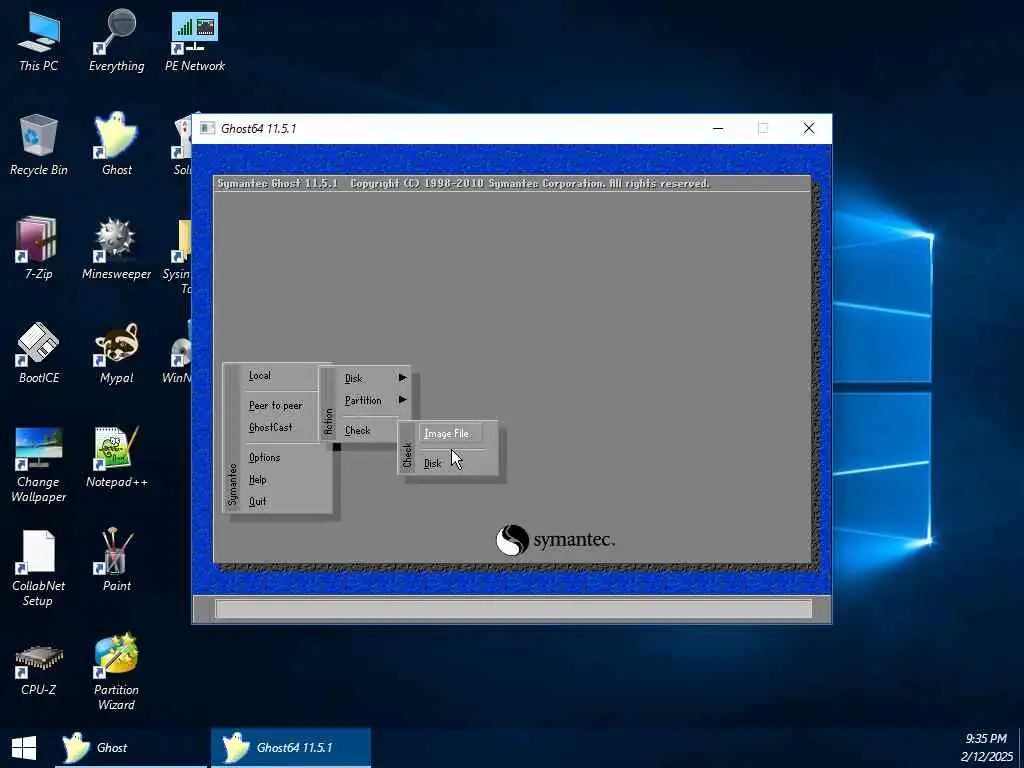Screen dimensions: 1024x768
Task: Select Minesweeper desktop icon
Action: pyautogui.click(x=116, y=249)
